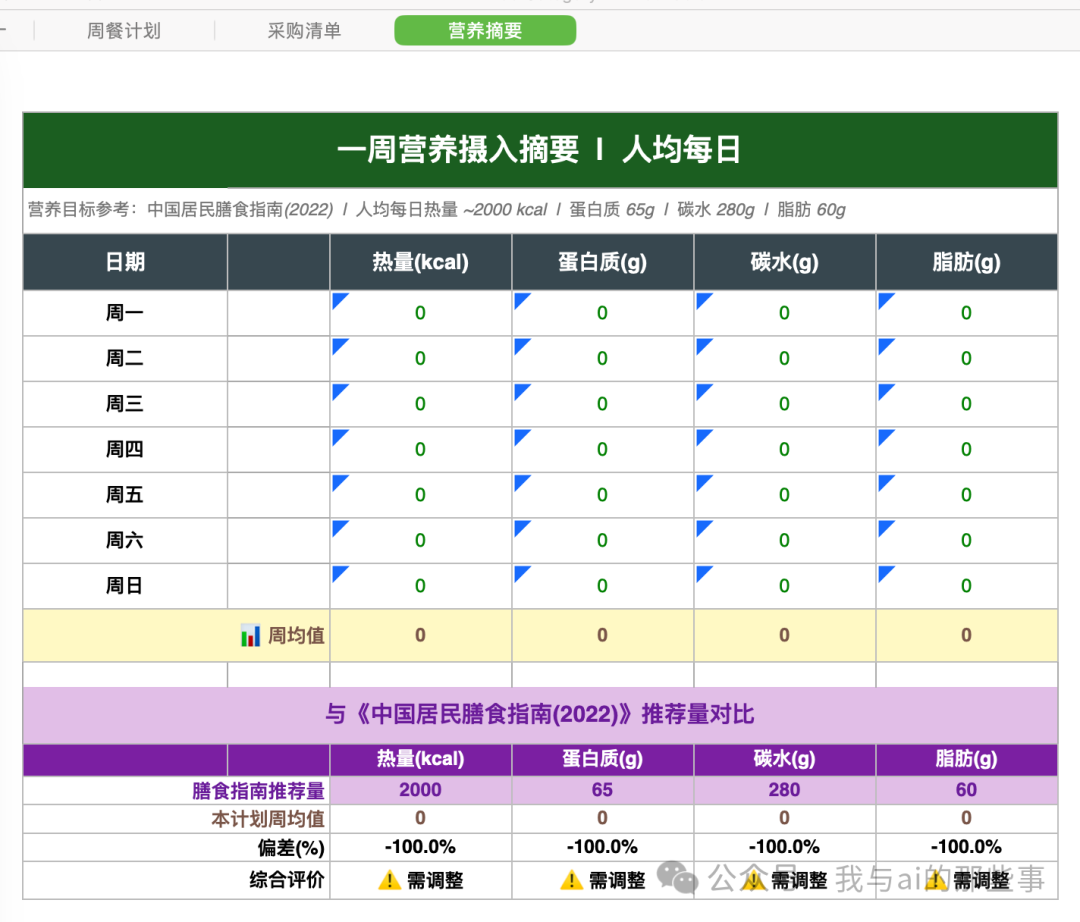Screen dimensions: 1080x922
Task: Select 热量 deviation -100.0% cell
Action: [x=420, y=847]
